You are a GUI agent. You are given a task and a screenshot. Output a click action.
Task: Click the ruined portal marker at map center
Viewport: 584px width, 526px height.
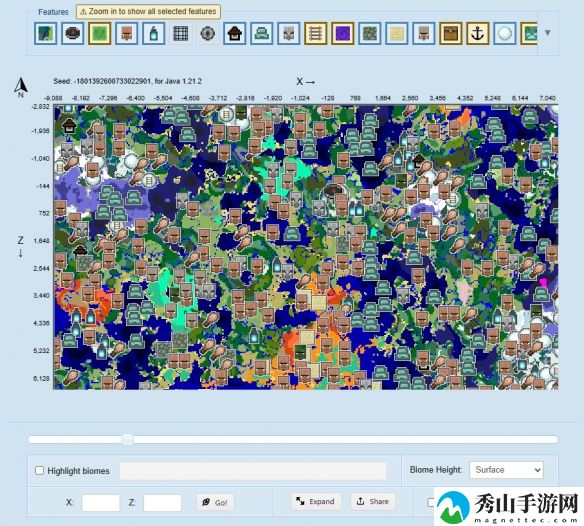point(333,190)
